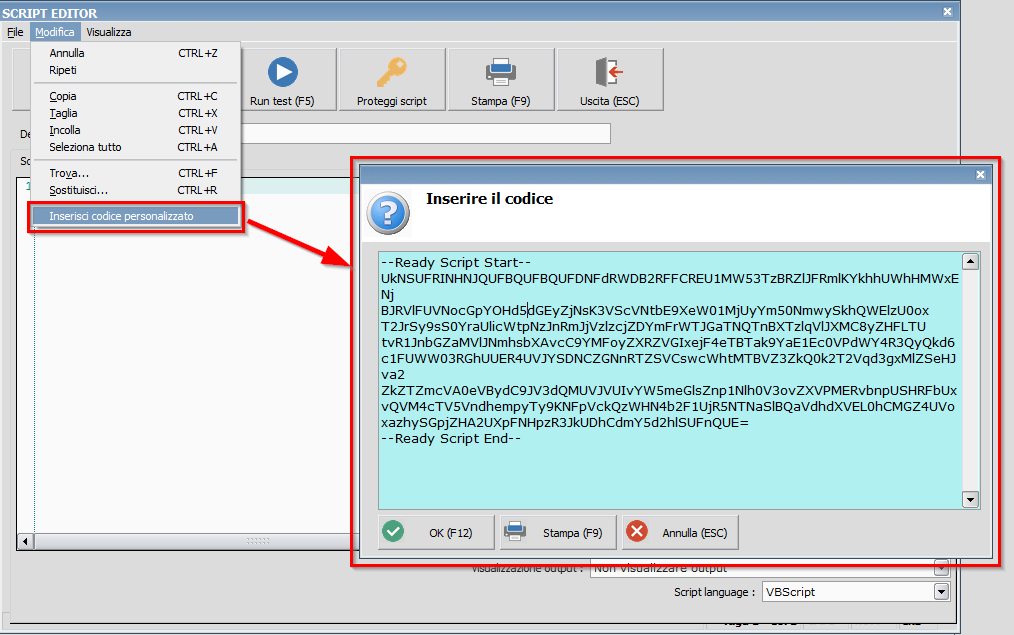The image size is (1014, 635).
Task: Open the Visualizza menu
Action: pos(108,31)
